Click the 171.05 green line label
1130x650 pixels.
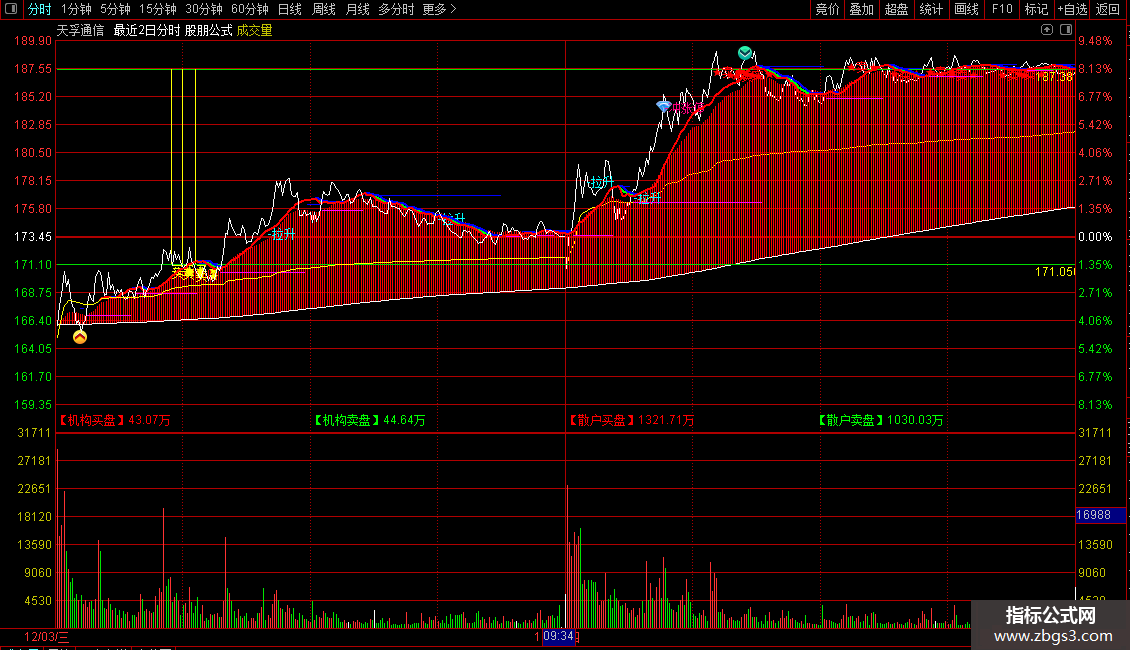(x=1054, y=272)
